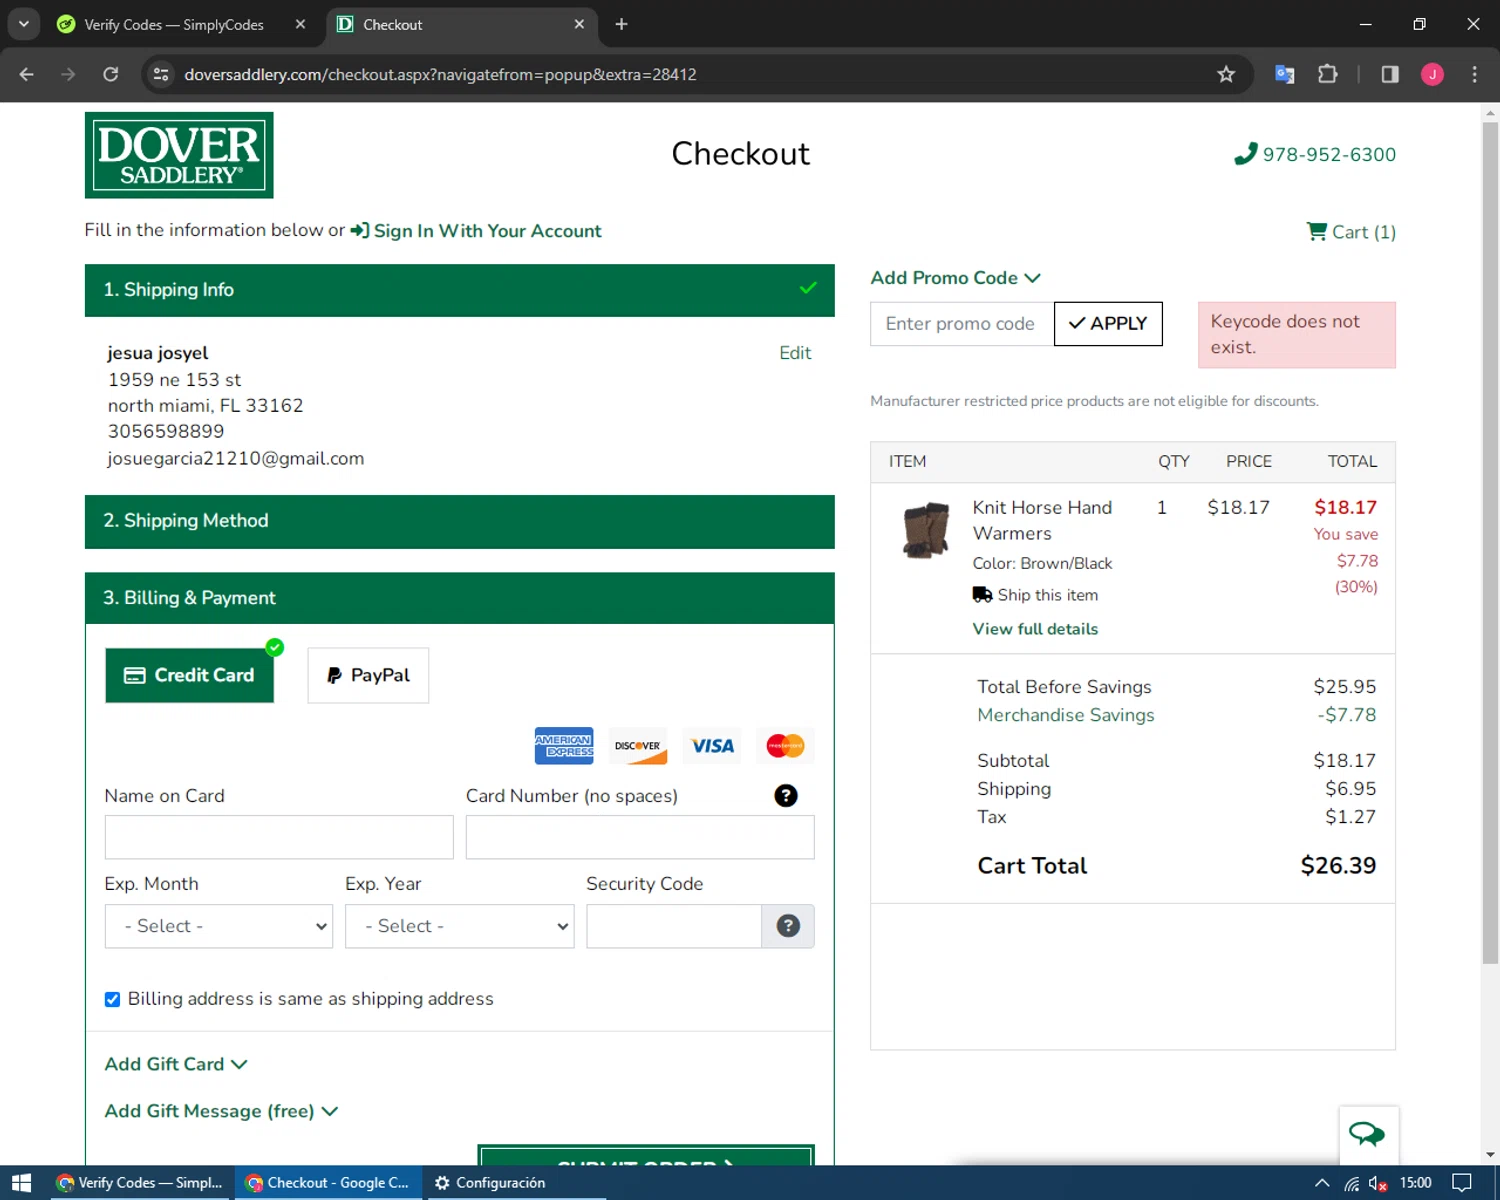Go back to the previous page
This screenshot has width=1500, height=1200.
pyautogui.click(x=27, y=74)
